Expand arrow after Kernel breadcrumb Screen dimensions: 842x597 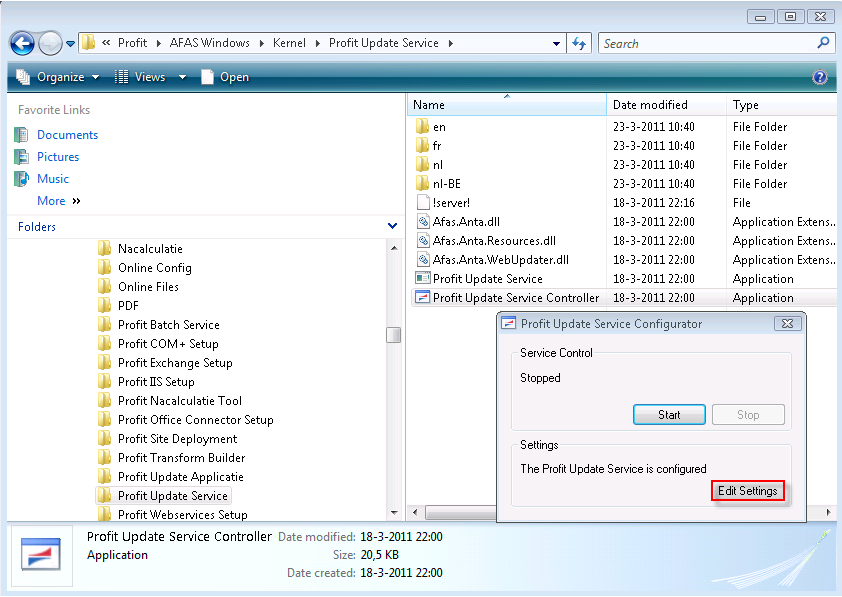tap(317, 43)
